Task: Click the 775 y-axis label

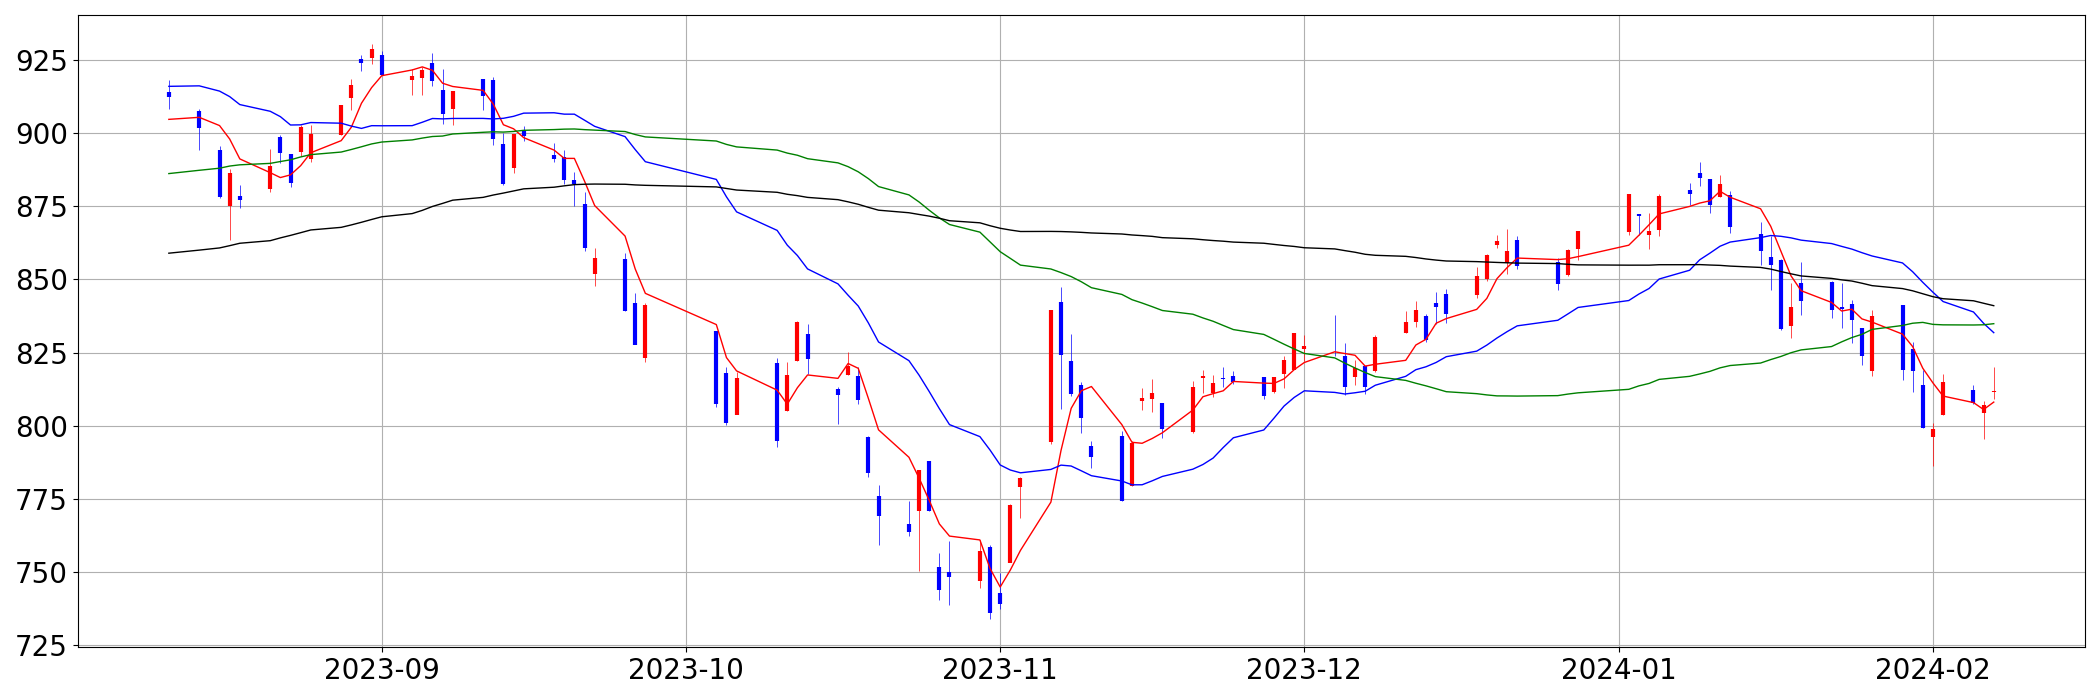Action: pyautogui.click(x=42, y=500)
